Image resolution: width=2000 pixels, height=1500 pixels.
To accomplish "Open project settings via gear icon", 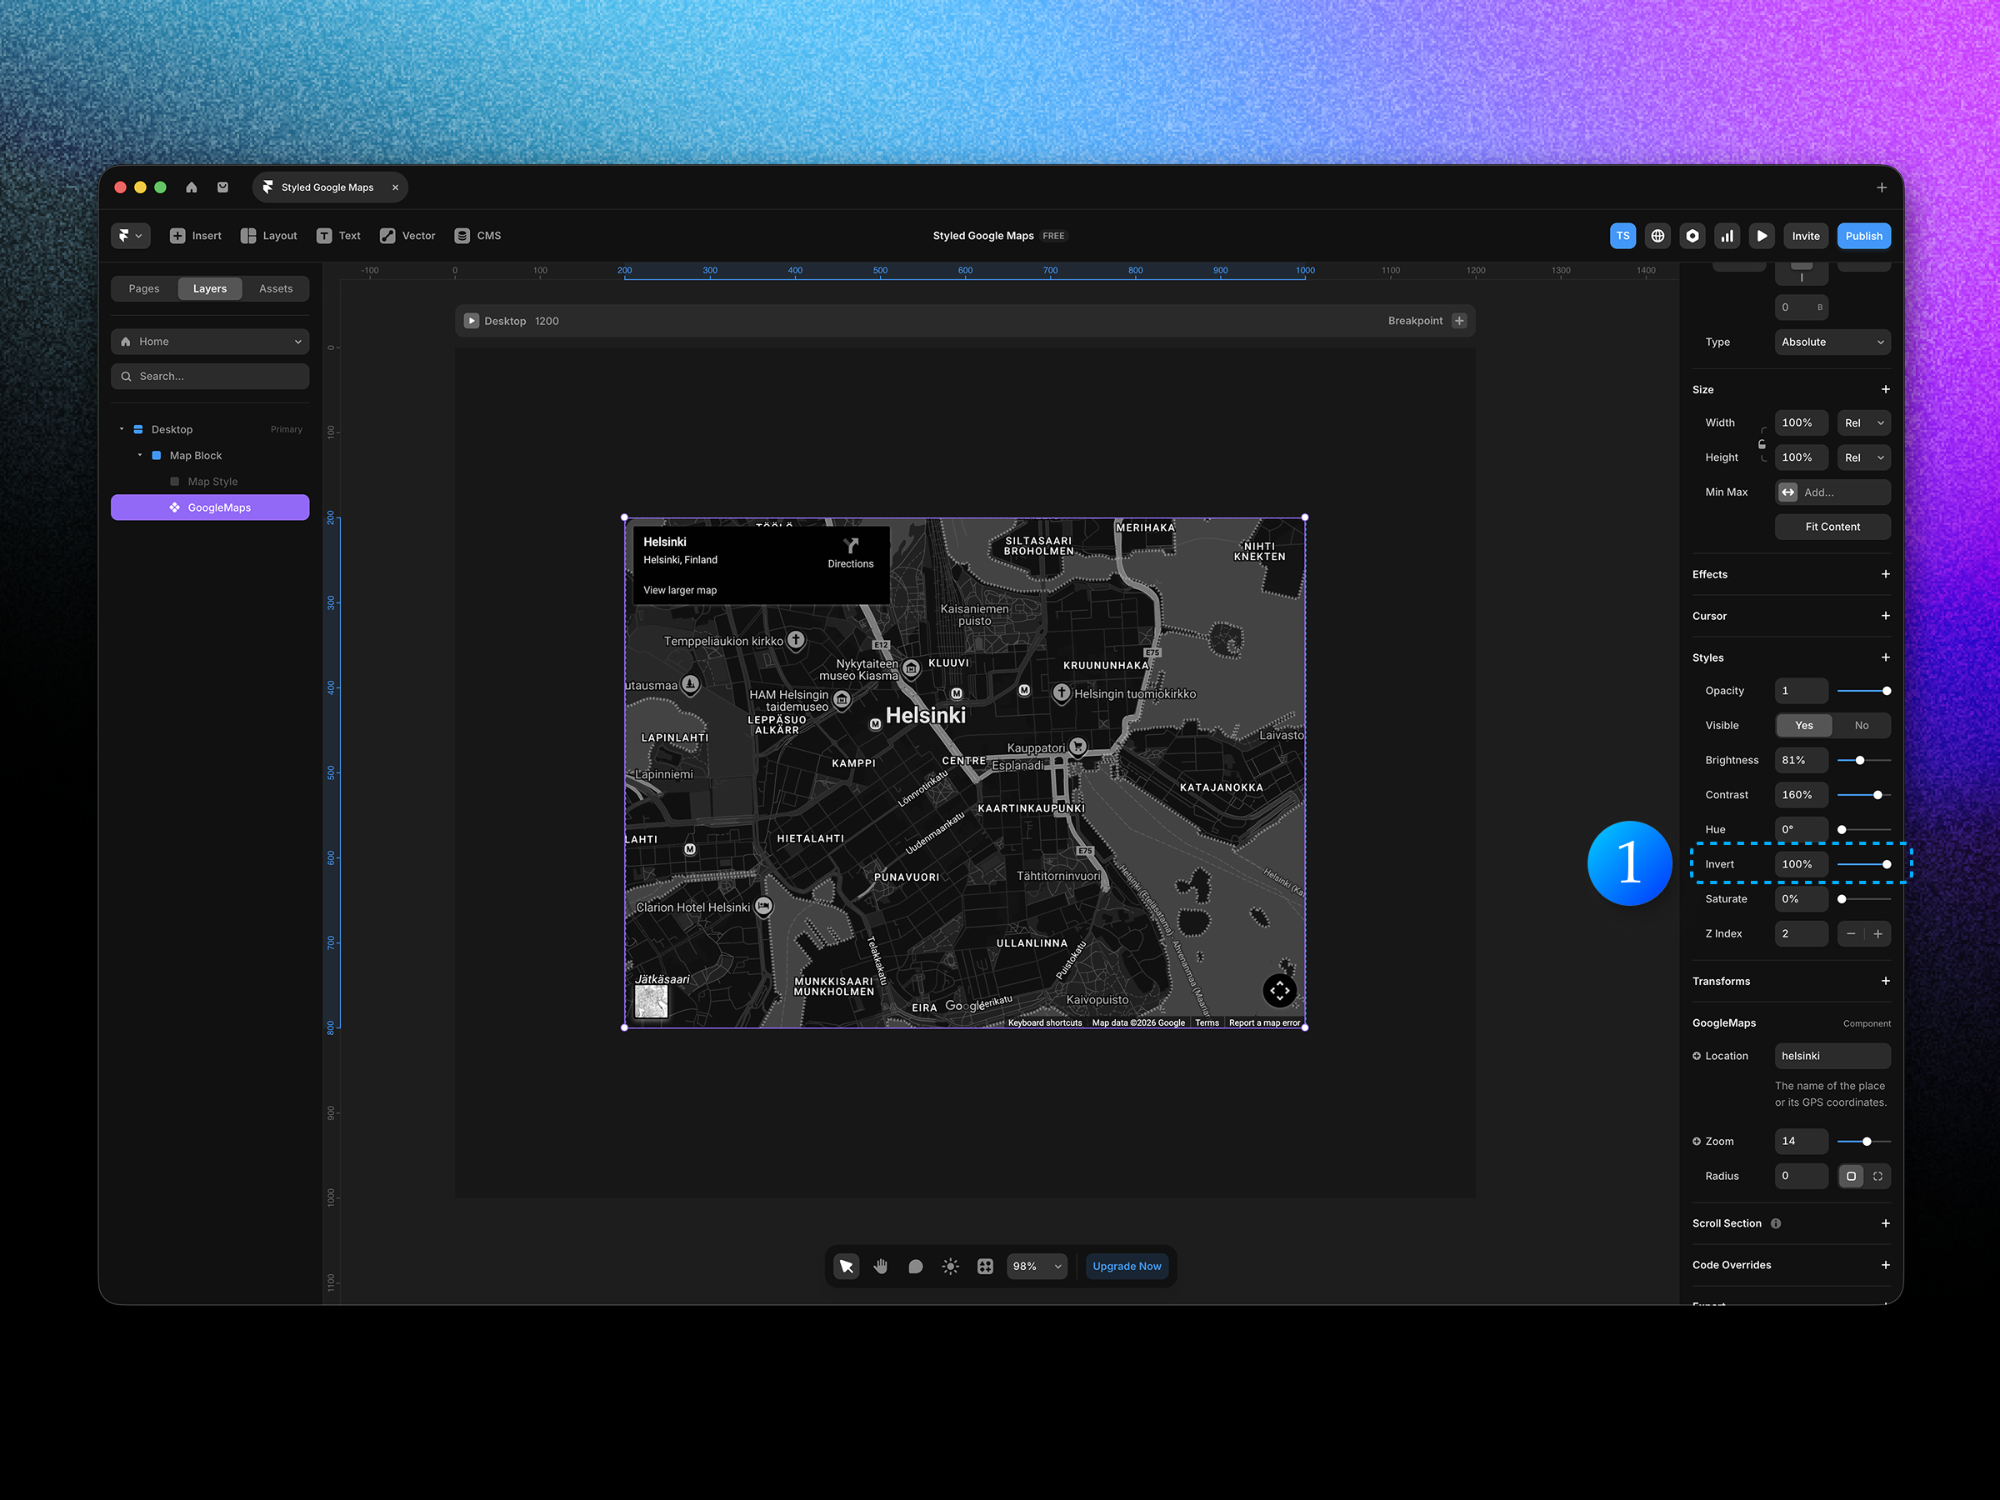I will click(x=1692, y=235).
